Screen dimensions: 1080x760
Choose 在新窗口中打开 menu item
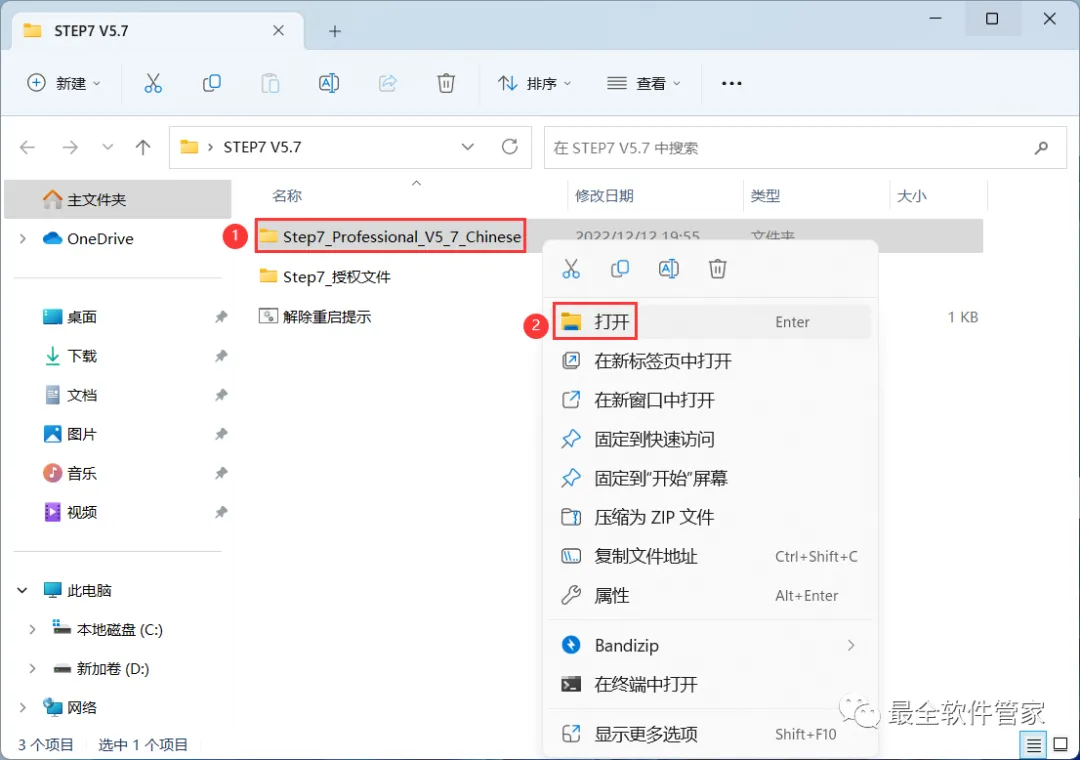click(x=711, y=400)
